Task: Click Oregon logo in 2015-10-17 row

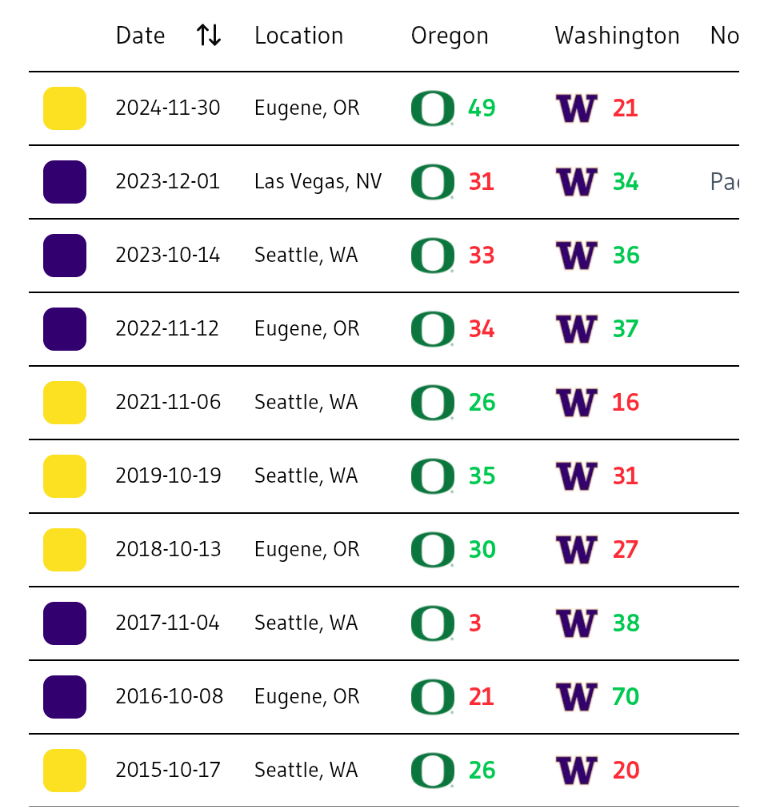Action: (432, 770)
